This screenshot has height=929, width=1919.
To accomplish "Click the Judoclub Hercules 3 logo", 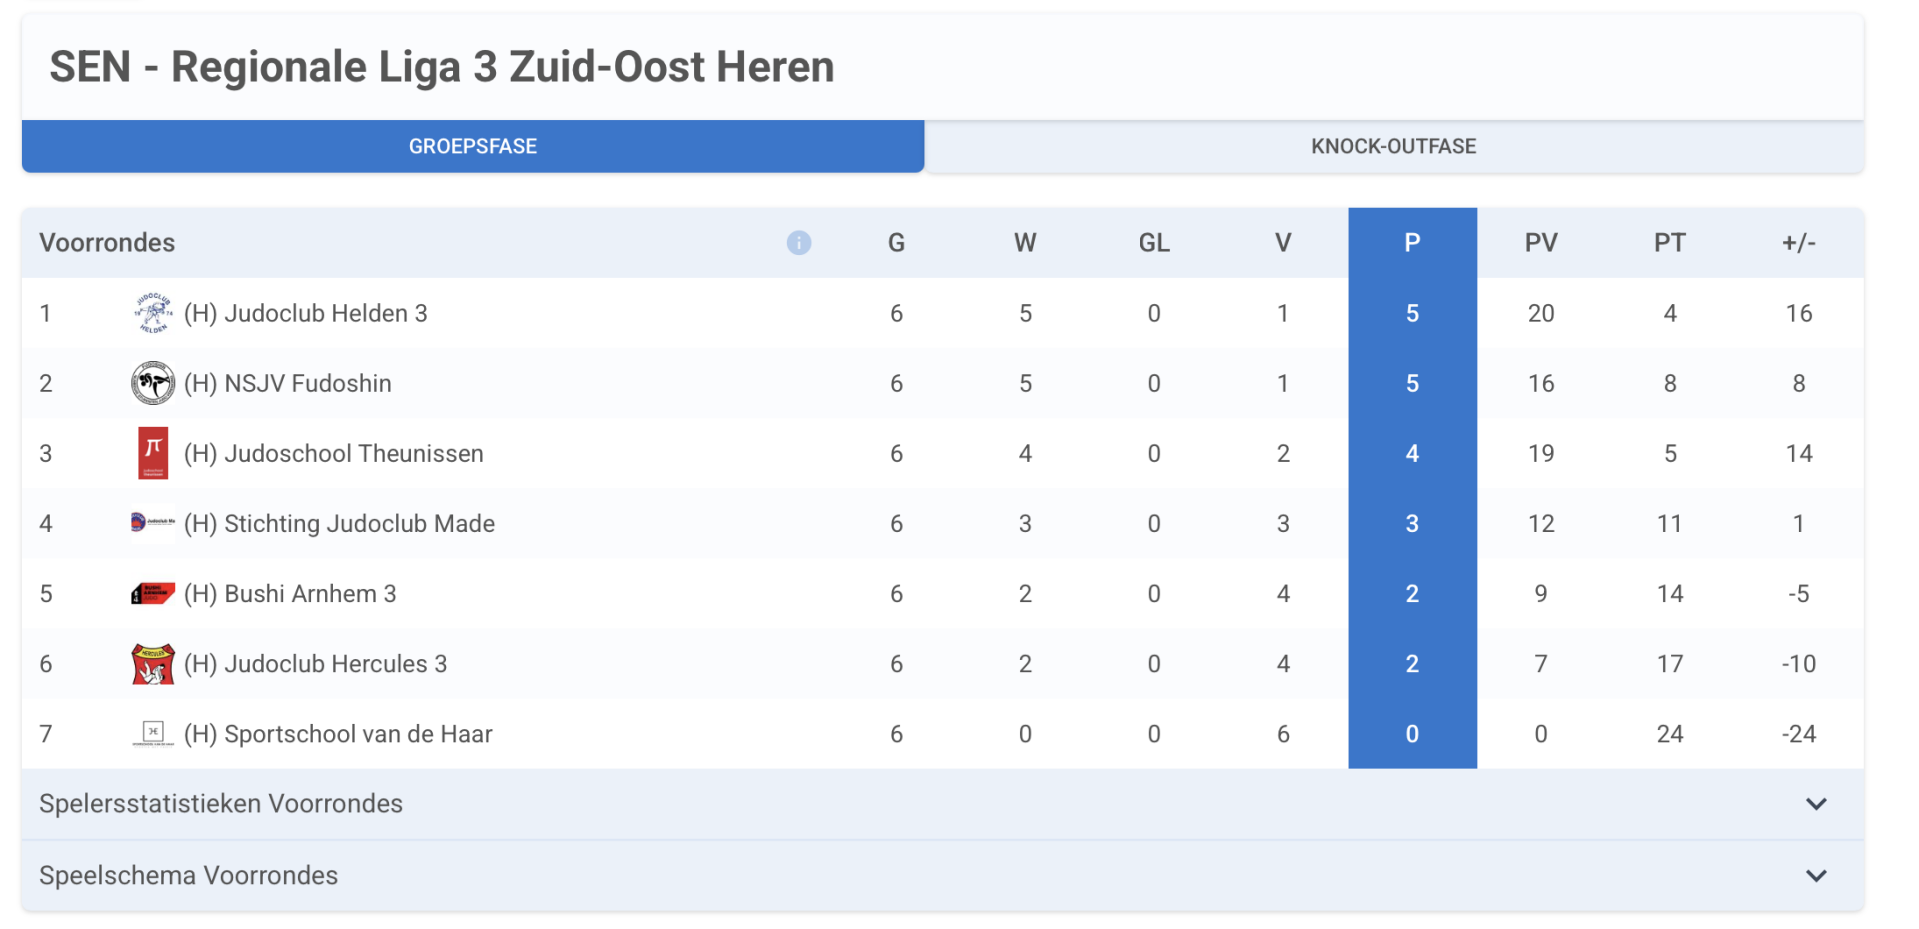I will click(x=153, y=664).
